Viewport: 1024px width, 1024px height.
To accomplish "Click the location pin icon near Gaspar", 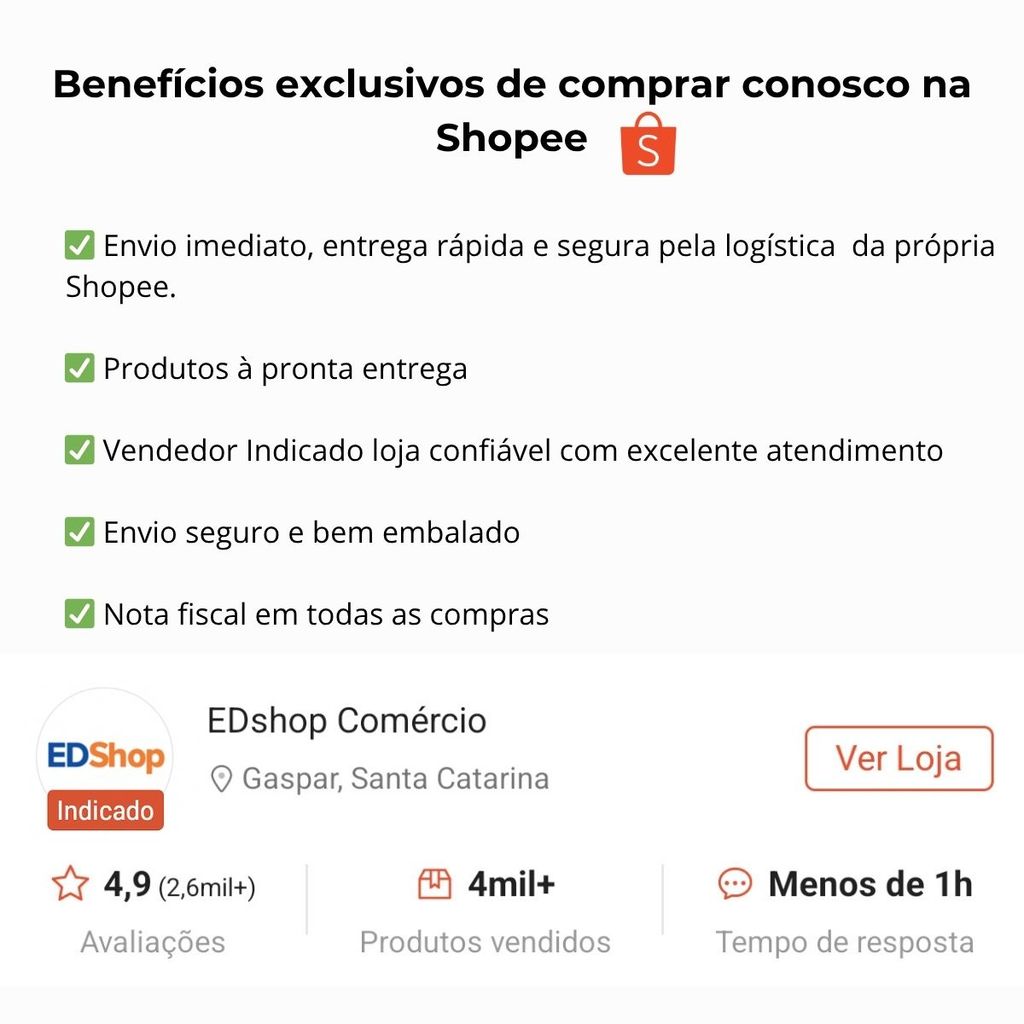I will point(221,779).
